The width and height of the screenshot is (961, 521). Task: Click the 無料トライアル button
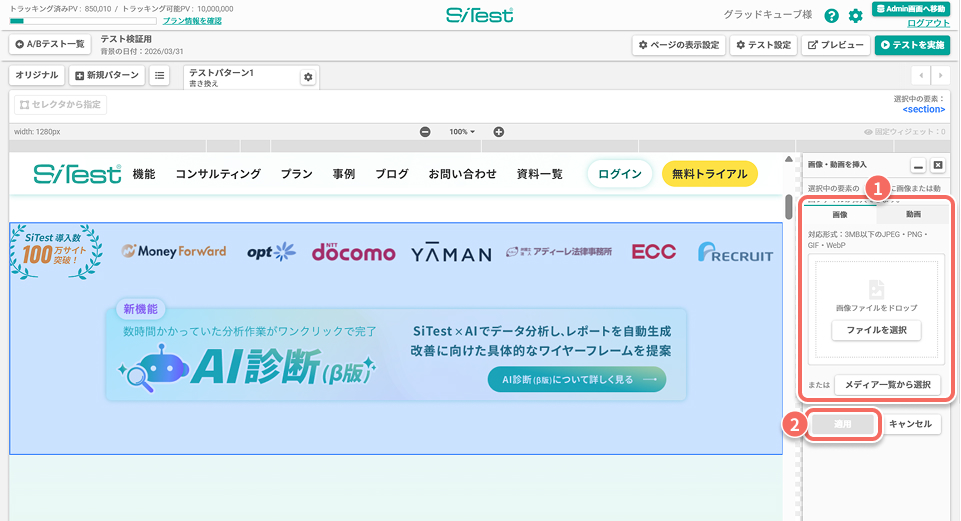tap(710, 174)
